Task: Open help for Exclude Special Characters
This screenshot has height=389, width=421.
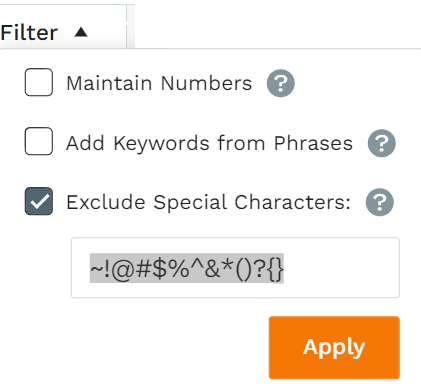Action: click(380, 202)
